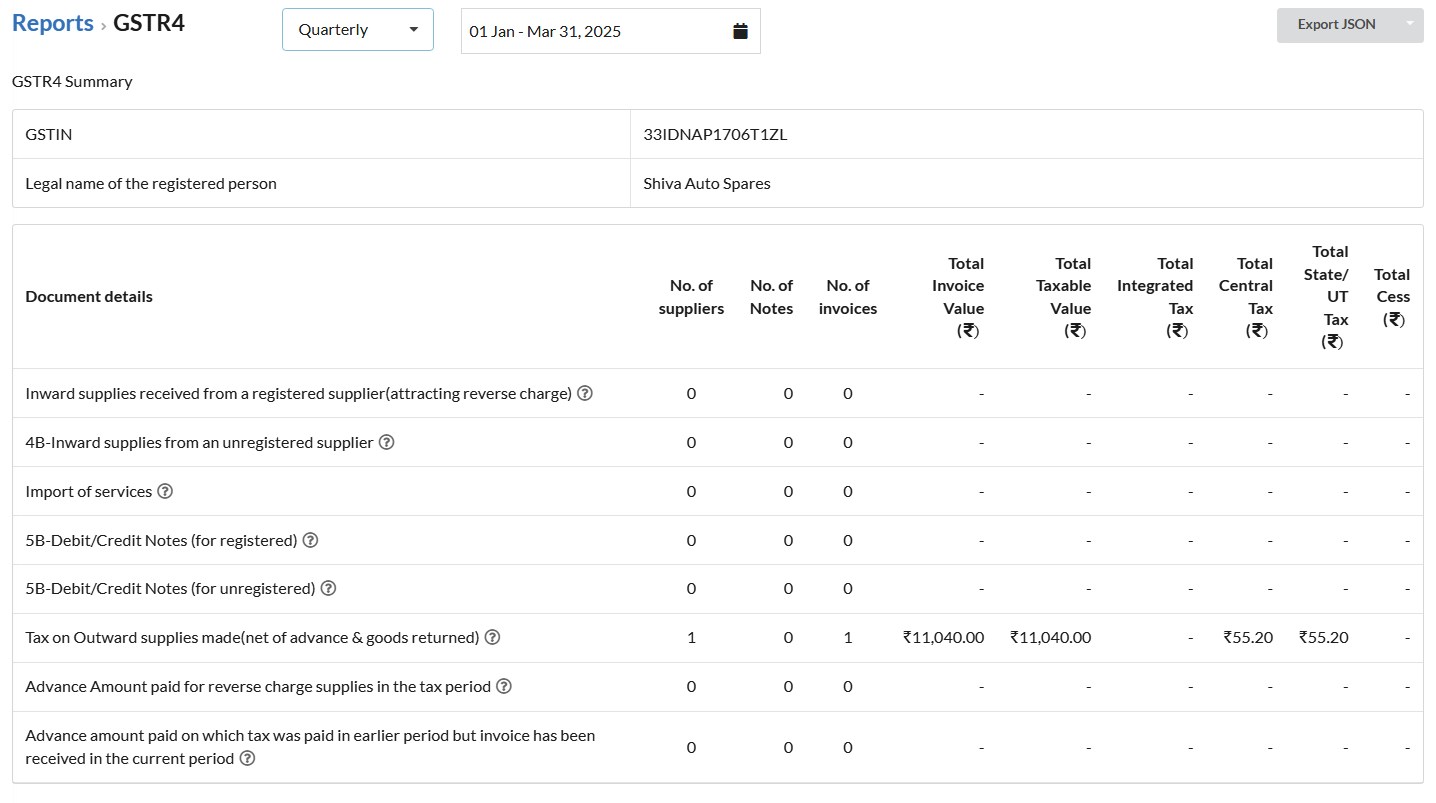Click the GSTIN field label
Screen dimensions: 1436x803
(x=48, y=134)
